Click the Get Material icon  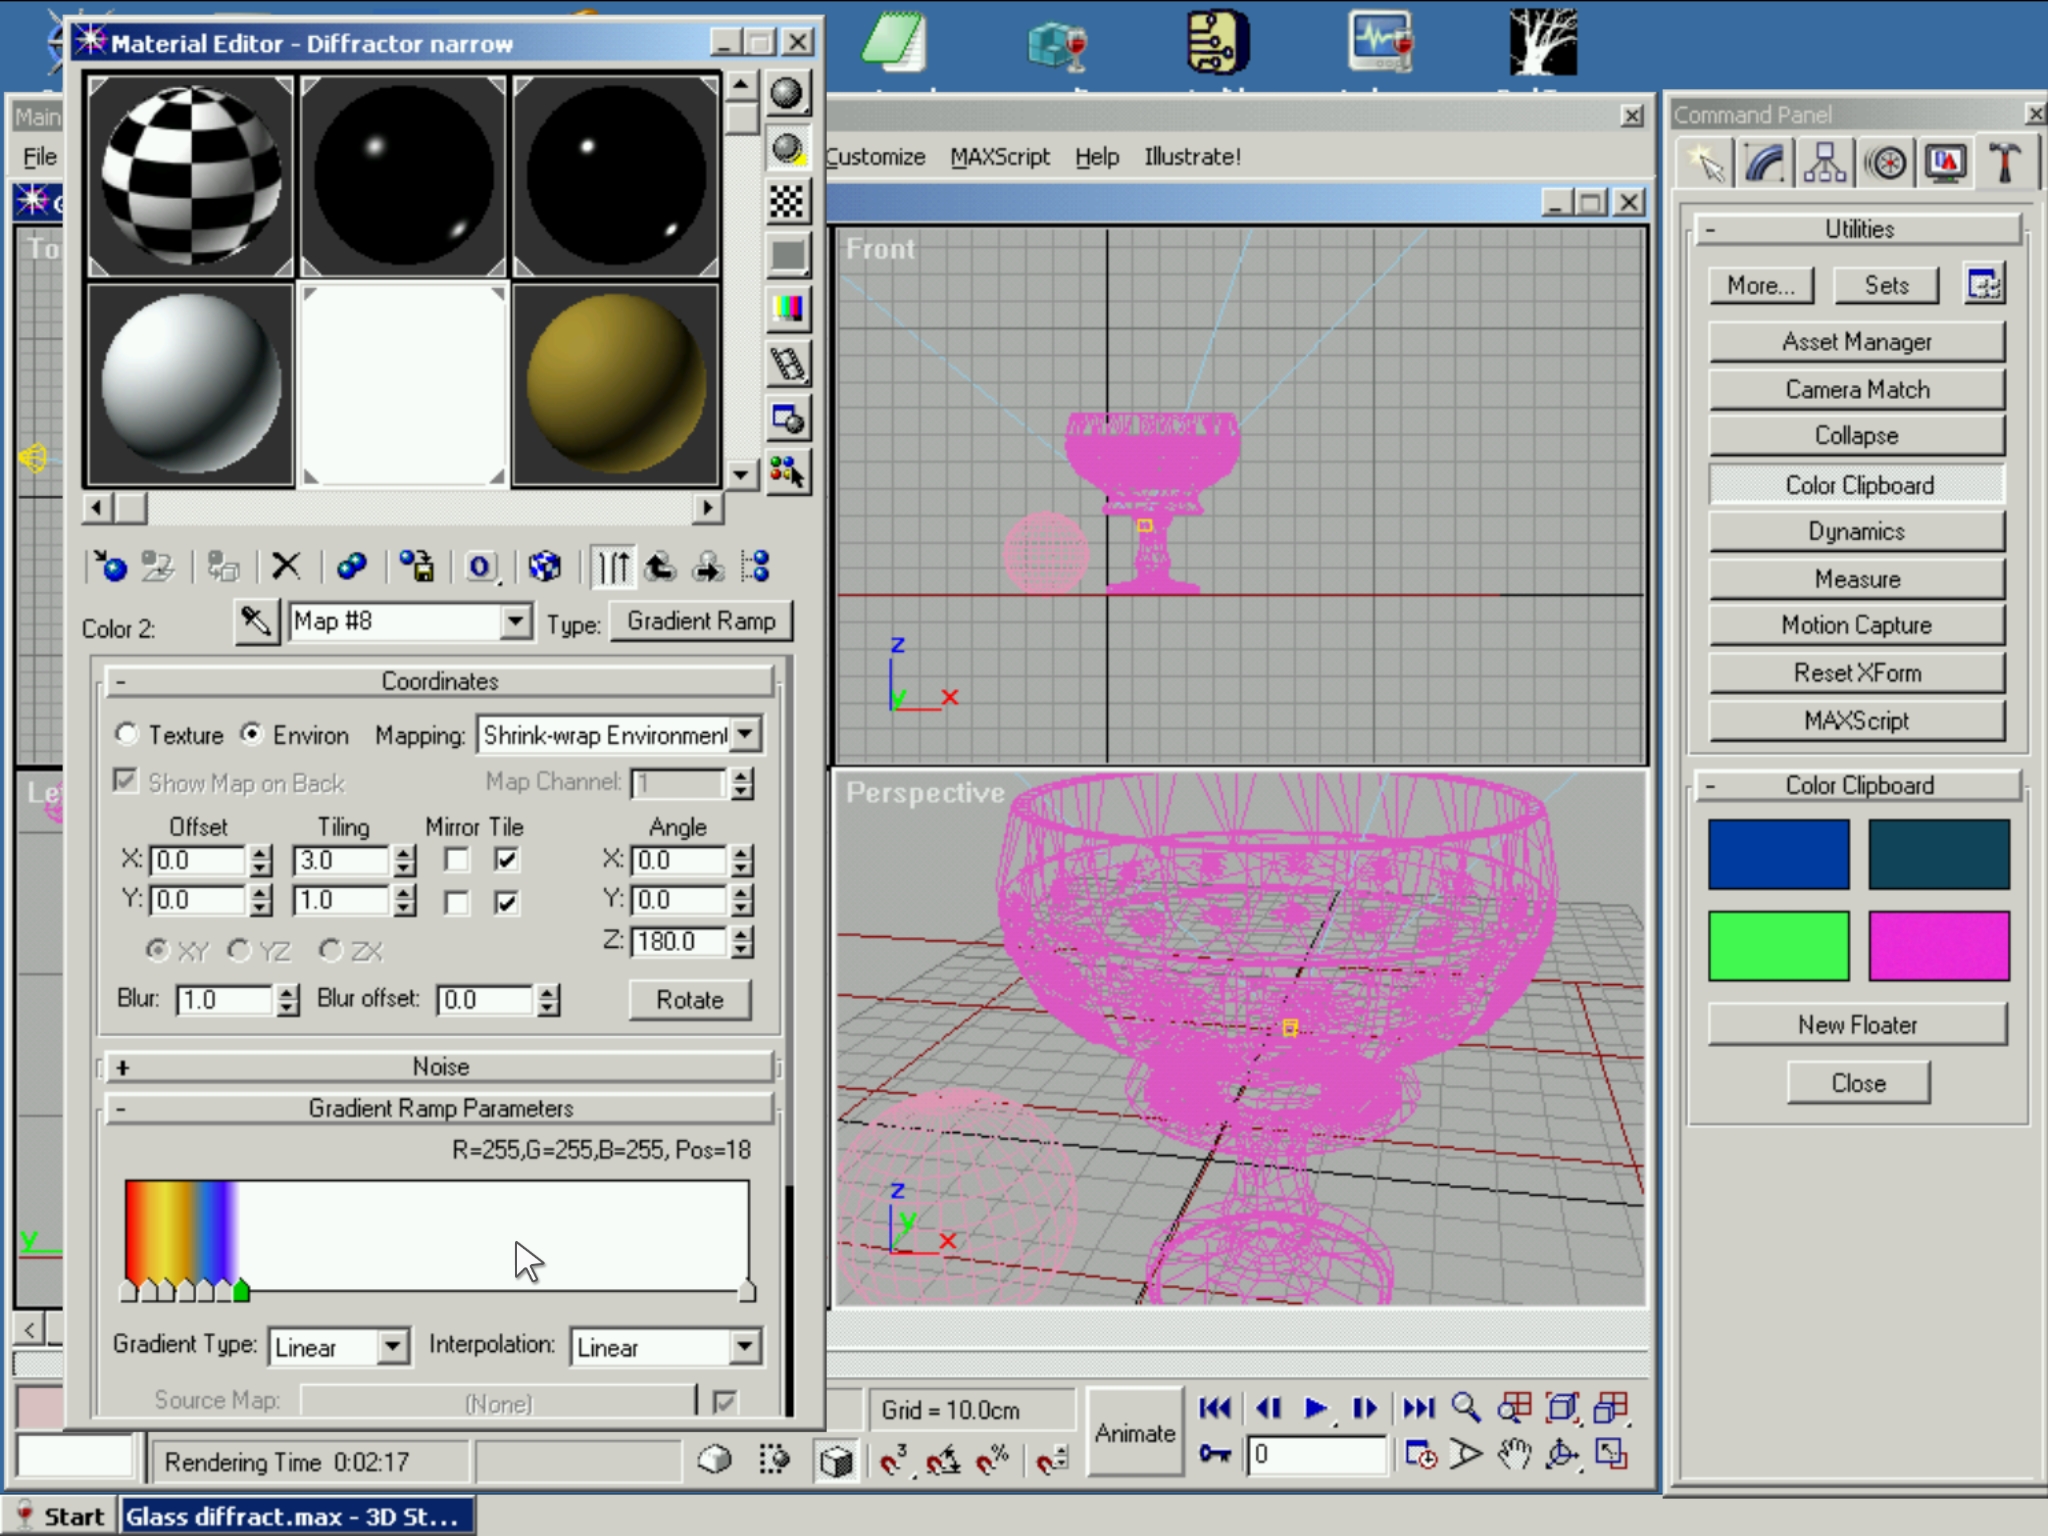click(110, 567)
